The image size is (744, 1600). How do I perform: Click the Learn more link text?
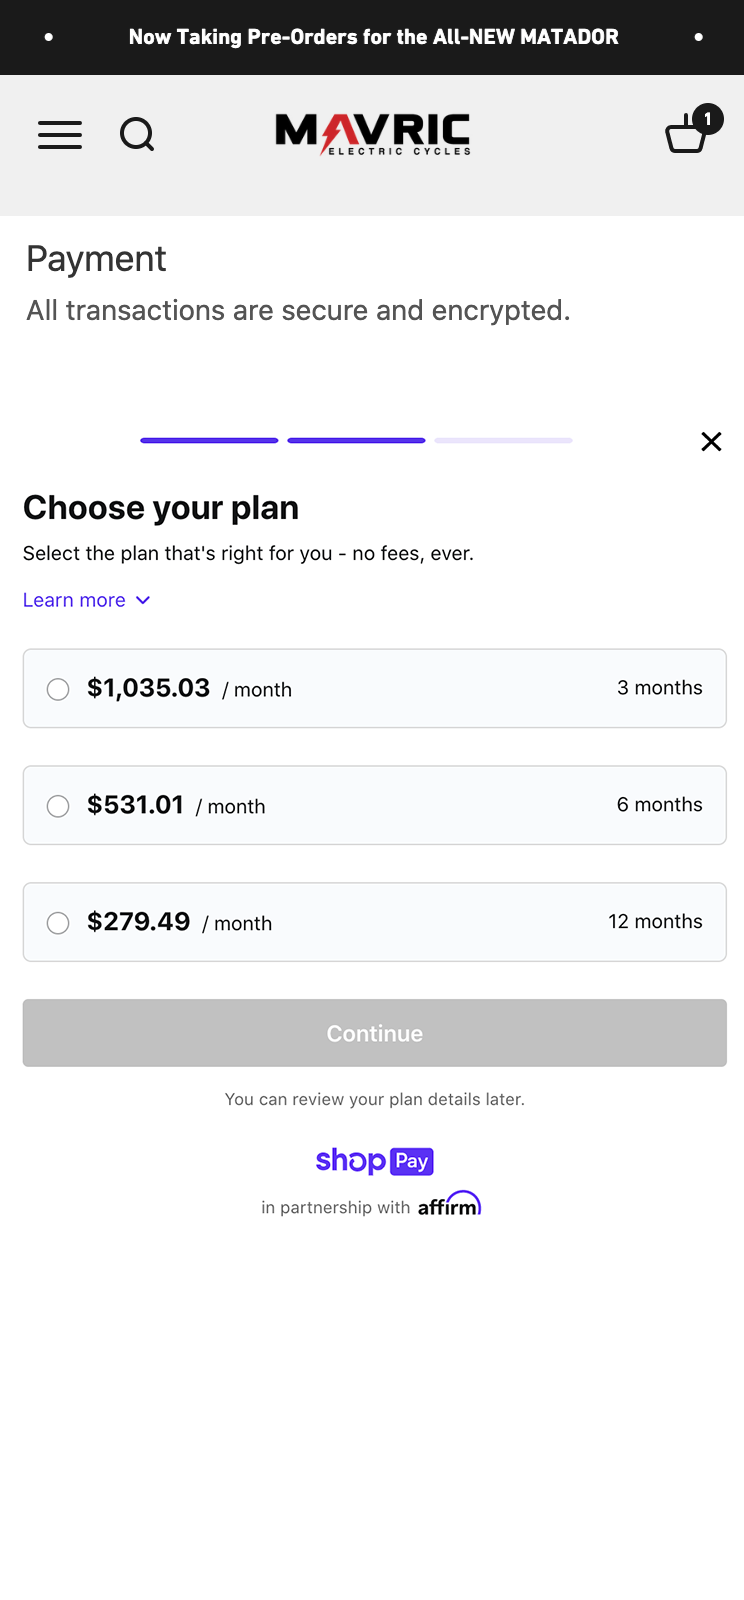pos(74,600)
